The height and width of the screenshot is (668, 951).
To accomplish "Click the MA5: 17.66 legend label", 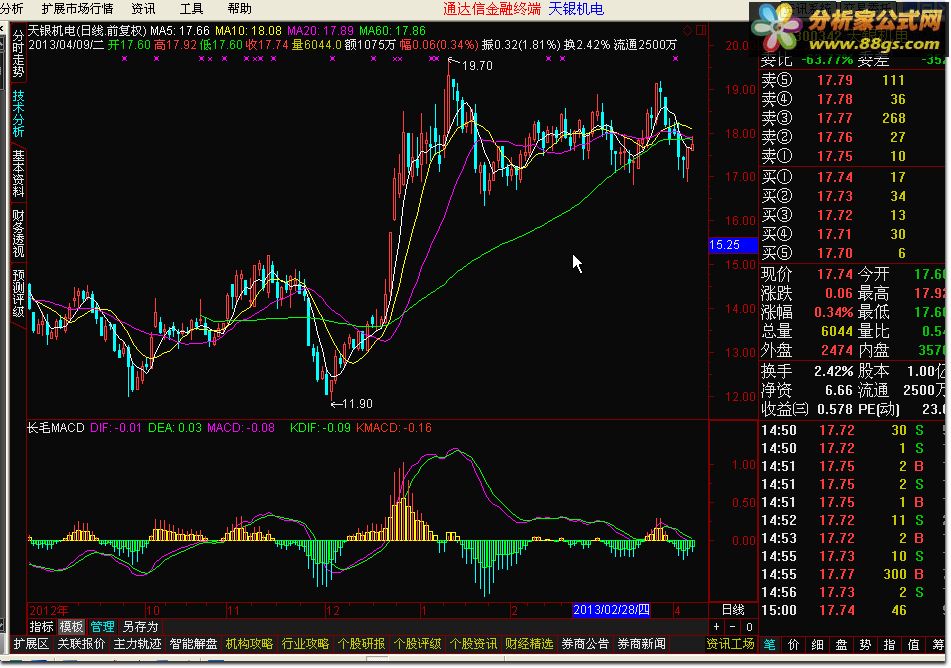I will 180,30.
